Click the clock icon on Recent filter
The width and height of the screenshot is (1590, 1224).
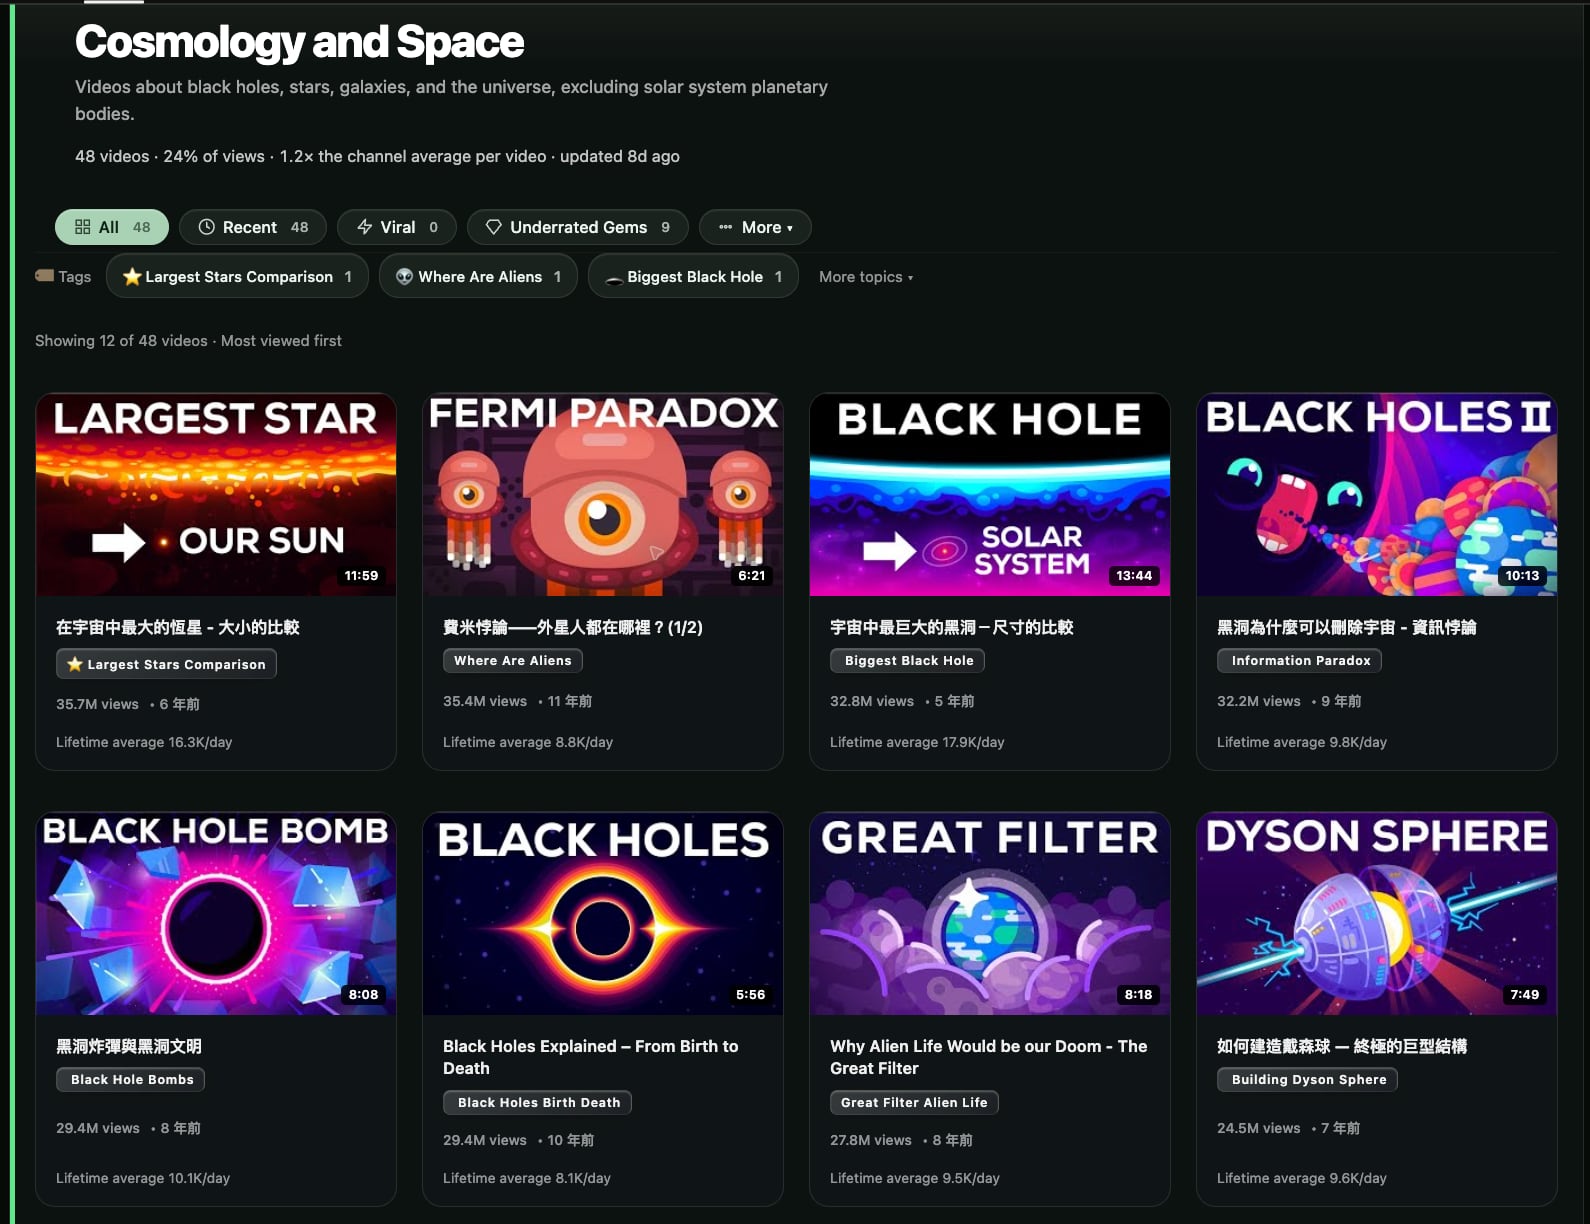pos(206,227)
